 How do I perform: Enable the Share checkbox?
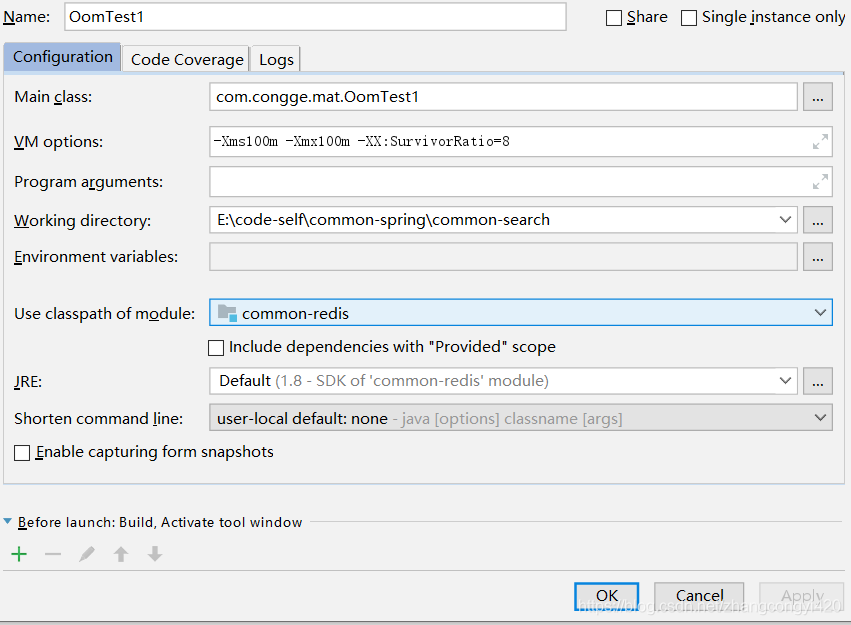pos(614,18)
